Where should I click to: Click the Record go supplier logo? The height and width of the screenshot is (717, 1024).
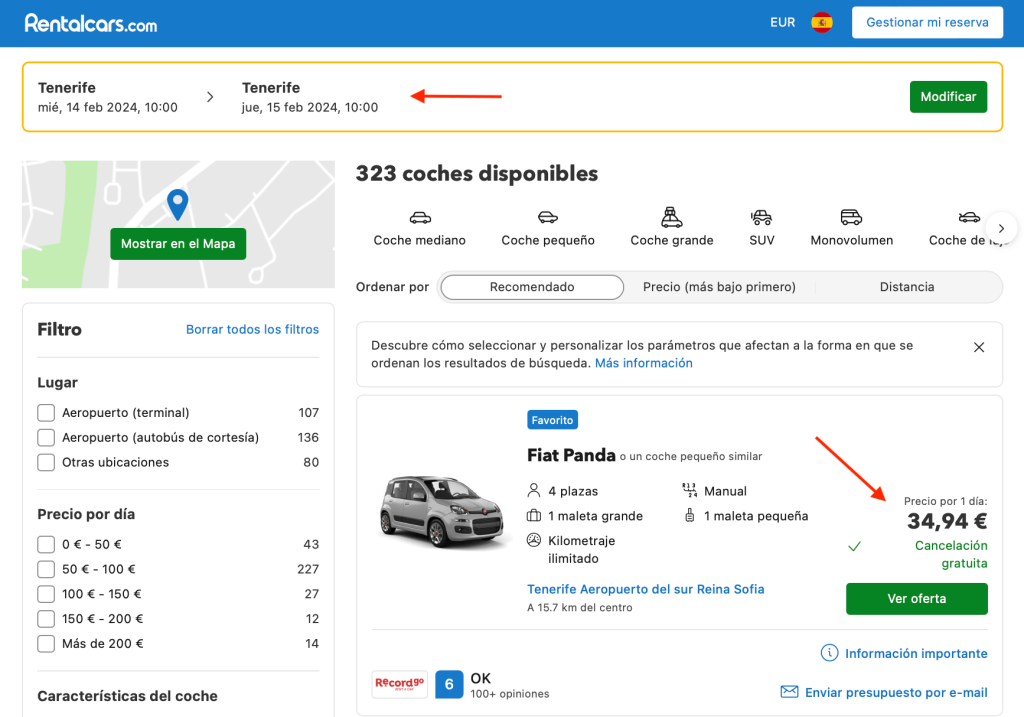[x=400, y=684]
